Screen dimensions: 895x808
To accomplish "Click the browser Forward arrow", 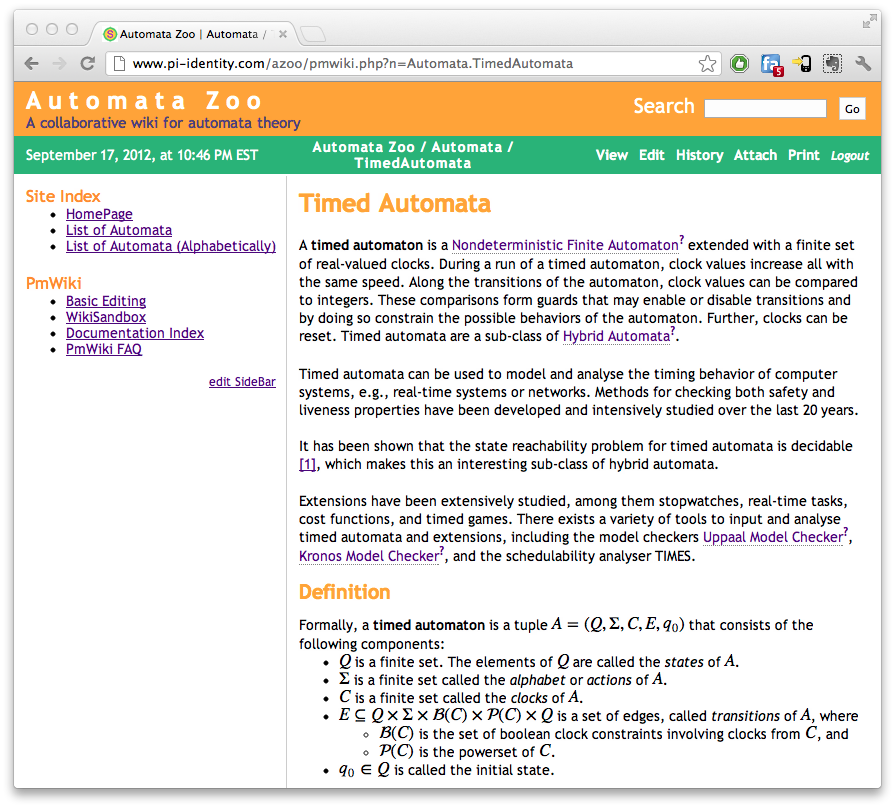I will [59, 63].
